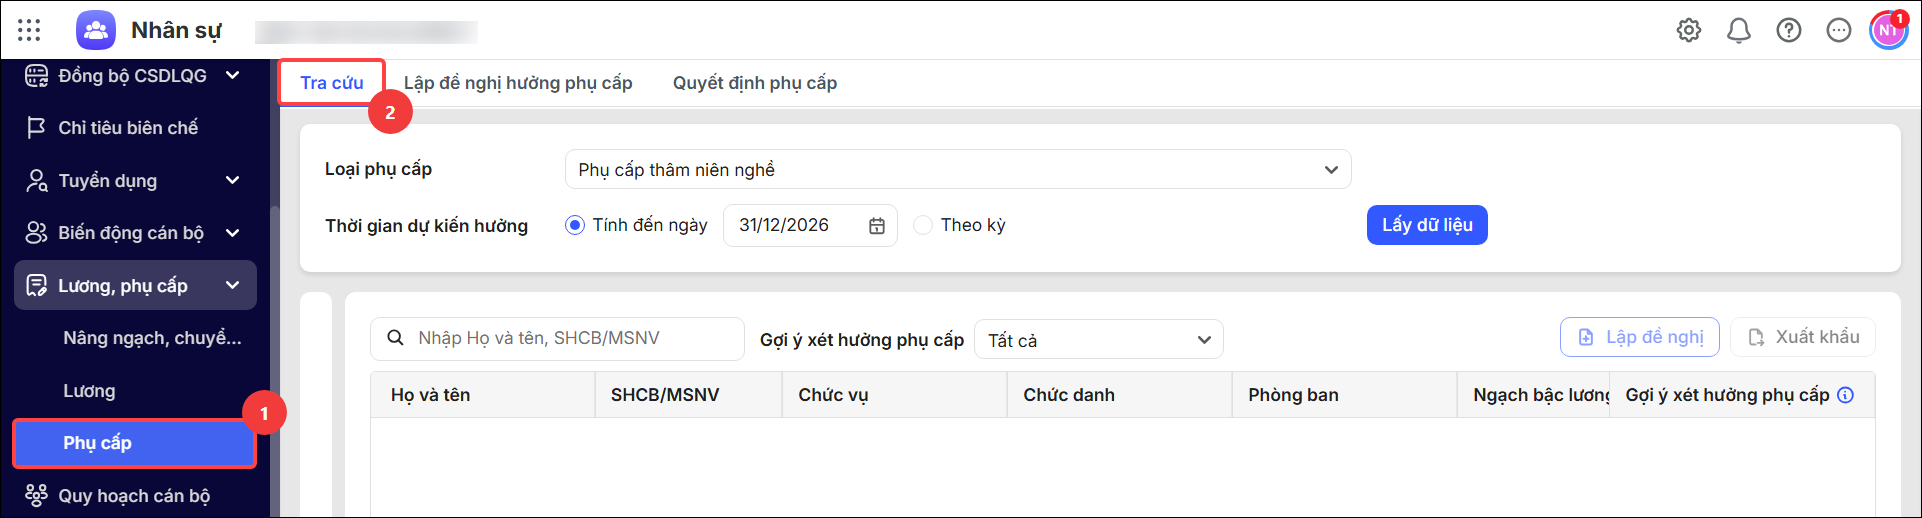Switch to Quyết định phụ cấp tab
The height and width of the screenshot is (518, 1922).
click(755, 83)
